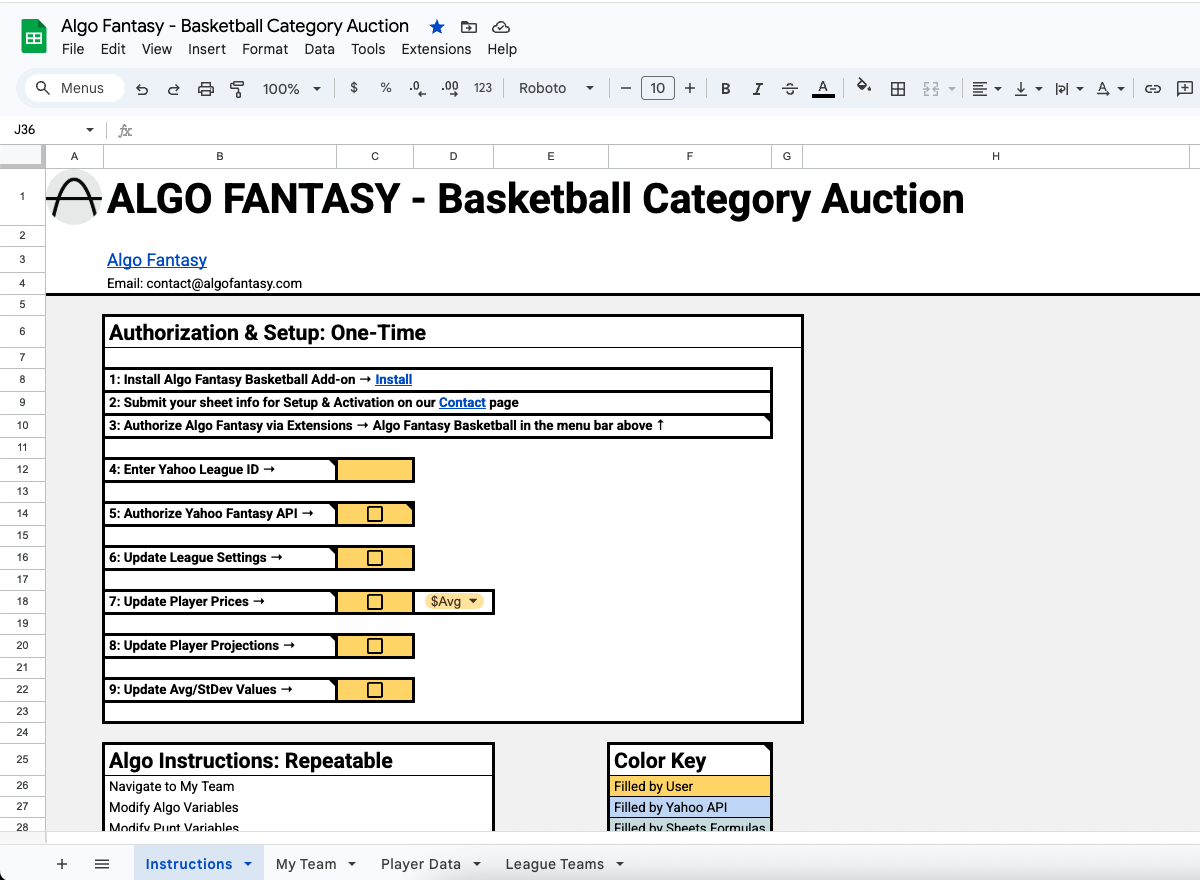Format as percent
The height and width of the screenshot is (880, 1200).
tap(386, 88)
